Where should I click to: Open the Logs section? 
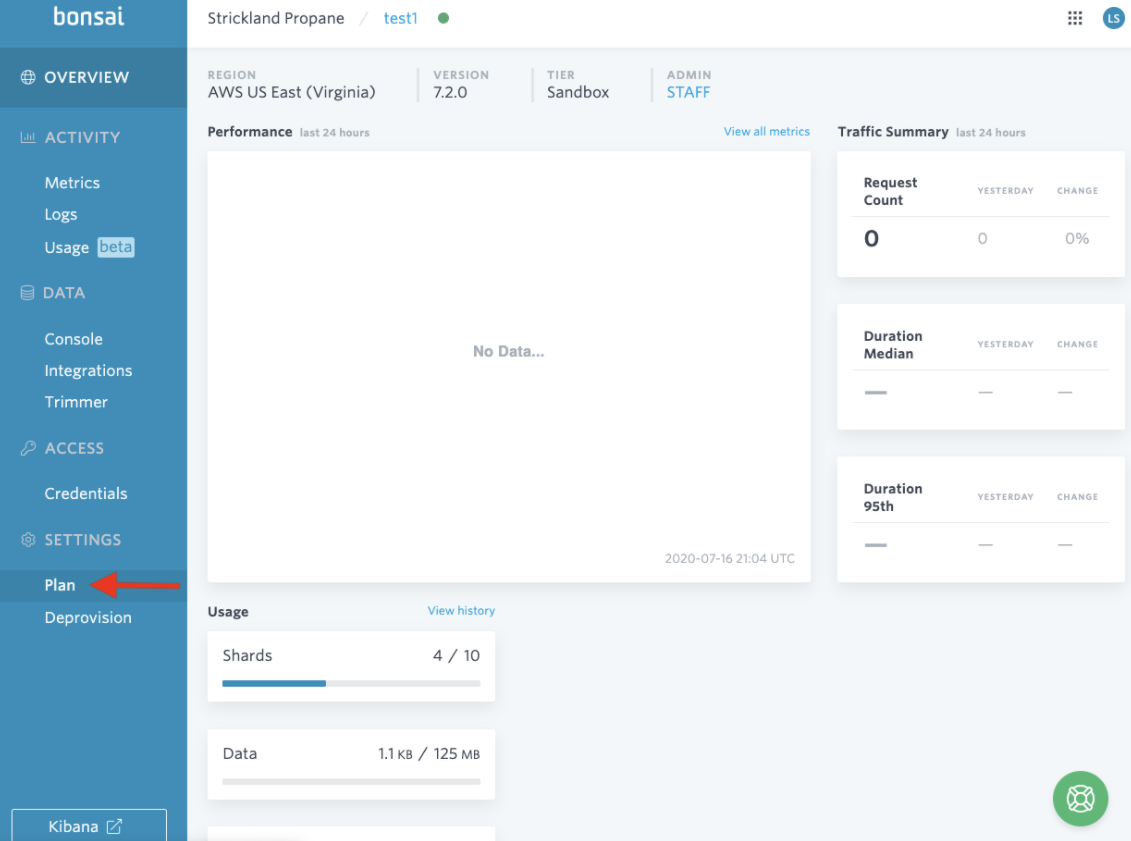coord(61,214)
